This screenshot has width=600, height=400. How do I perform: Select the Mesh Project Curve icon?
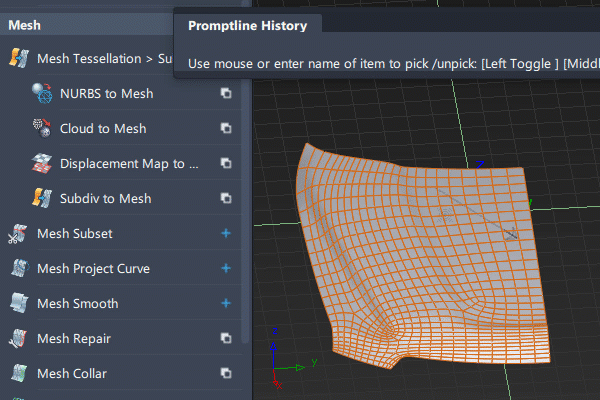click(19, 269)
